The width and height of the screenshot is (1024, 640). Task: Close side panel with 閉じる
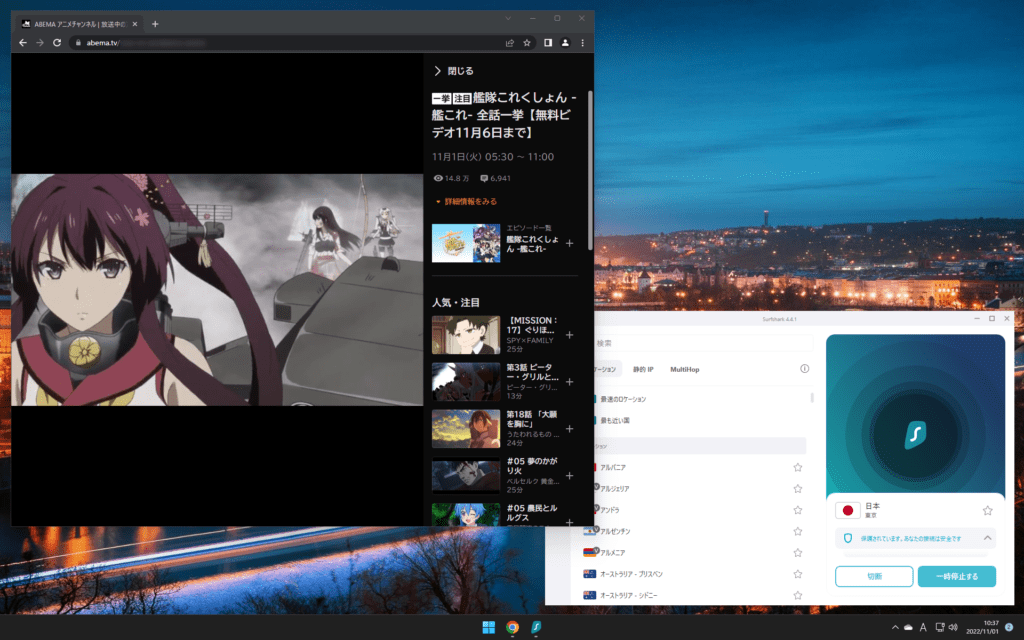pos(453,71)
